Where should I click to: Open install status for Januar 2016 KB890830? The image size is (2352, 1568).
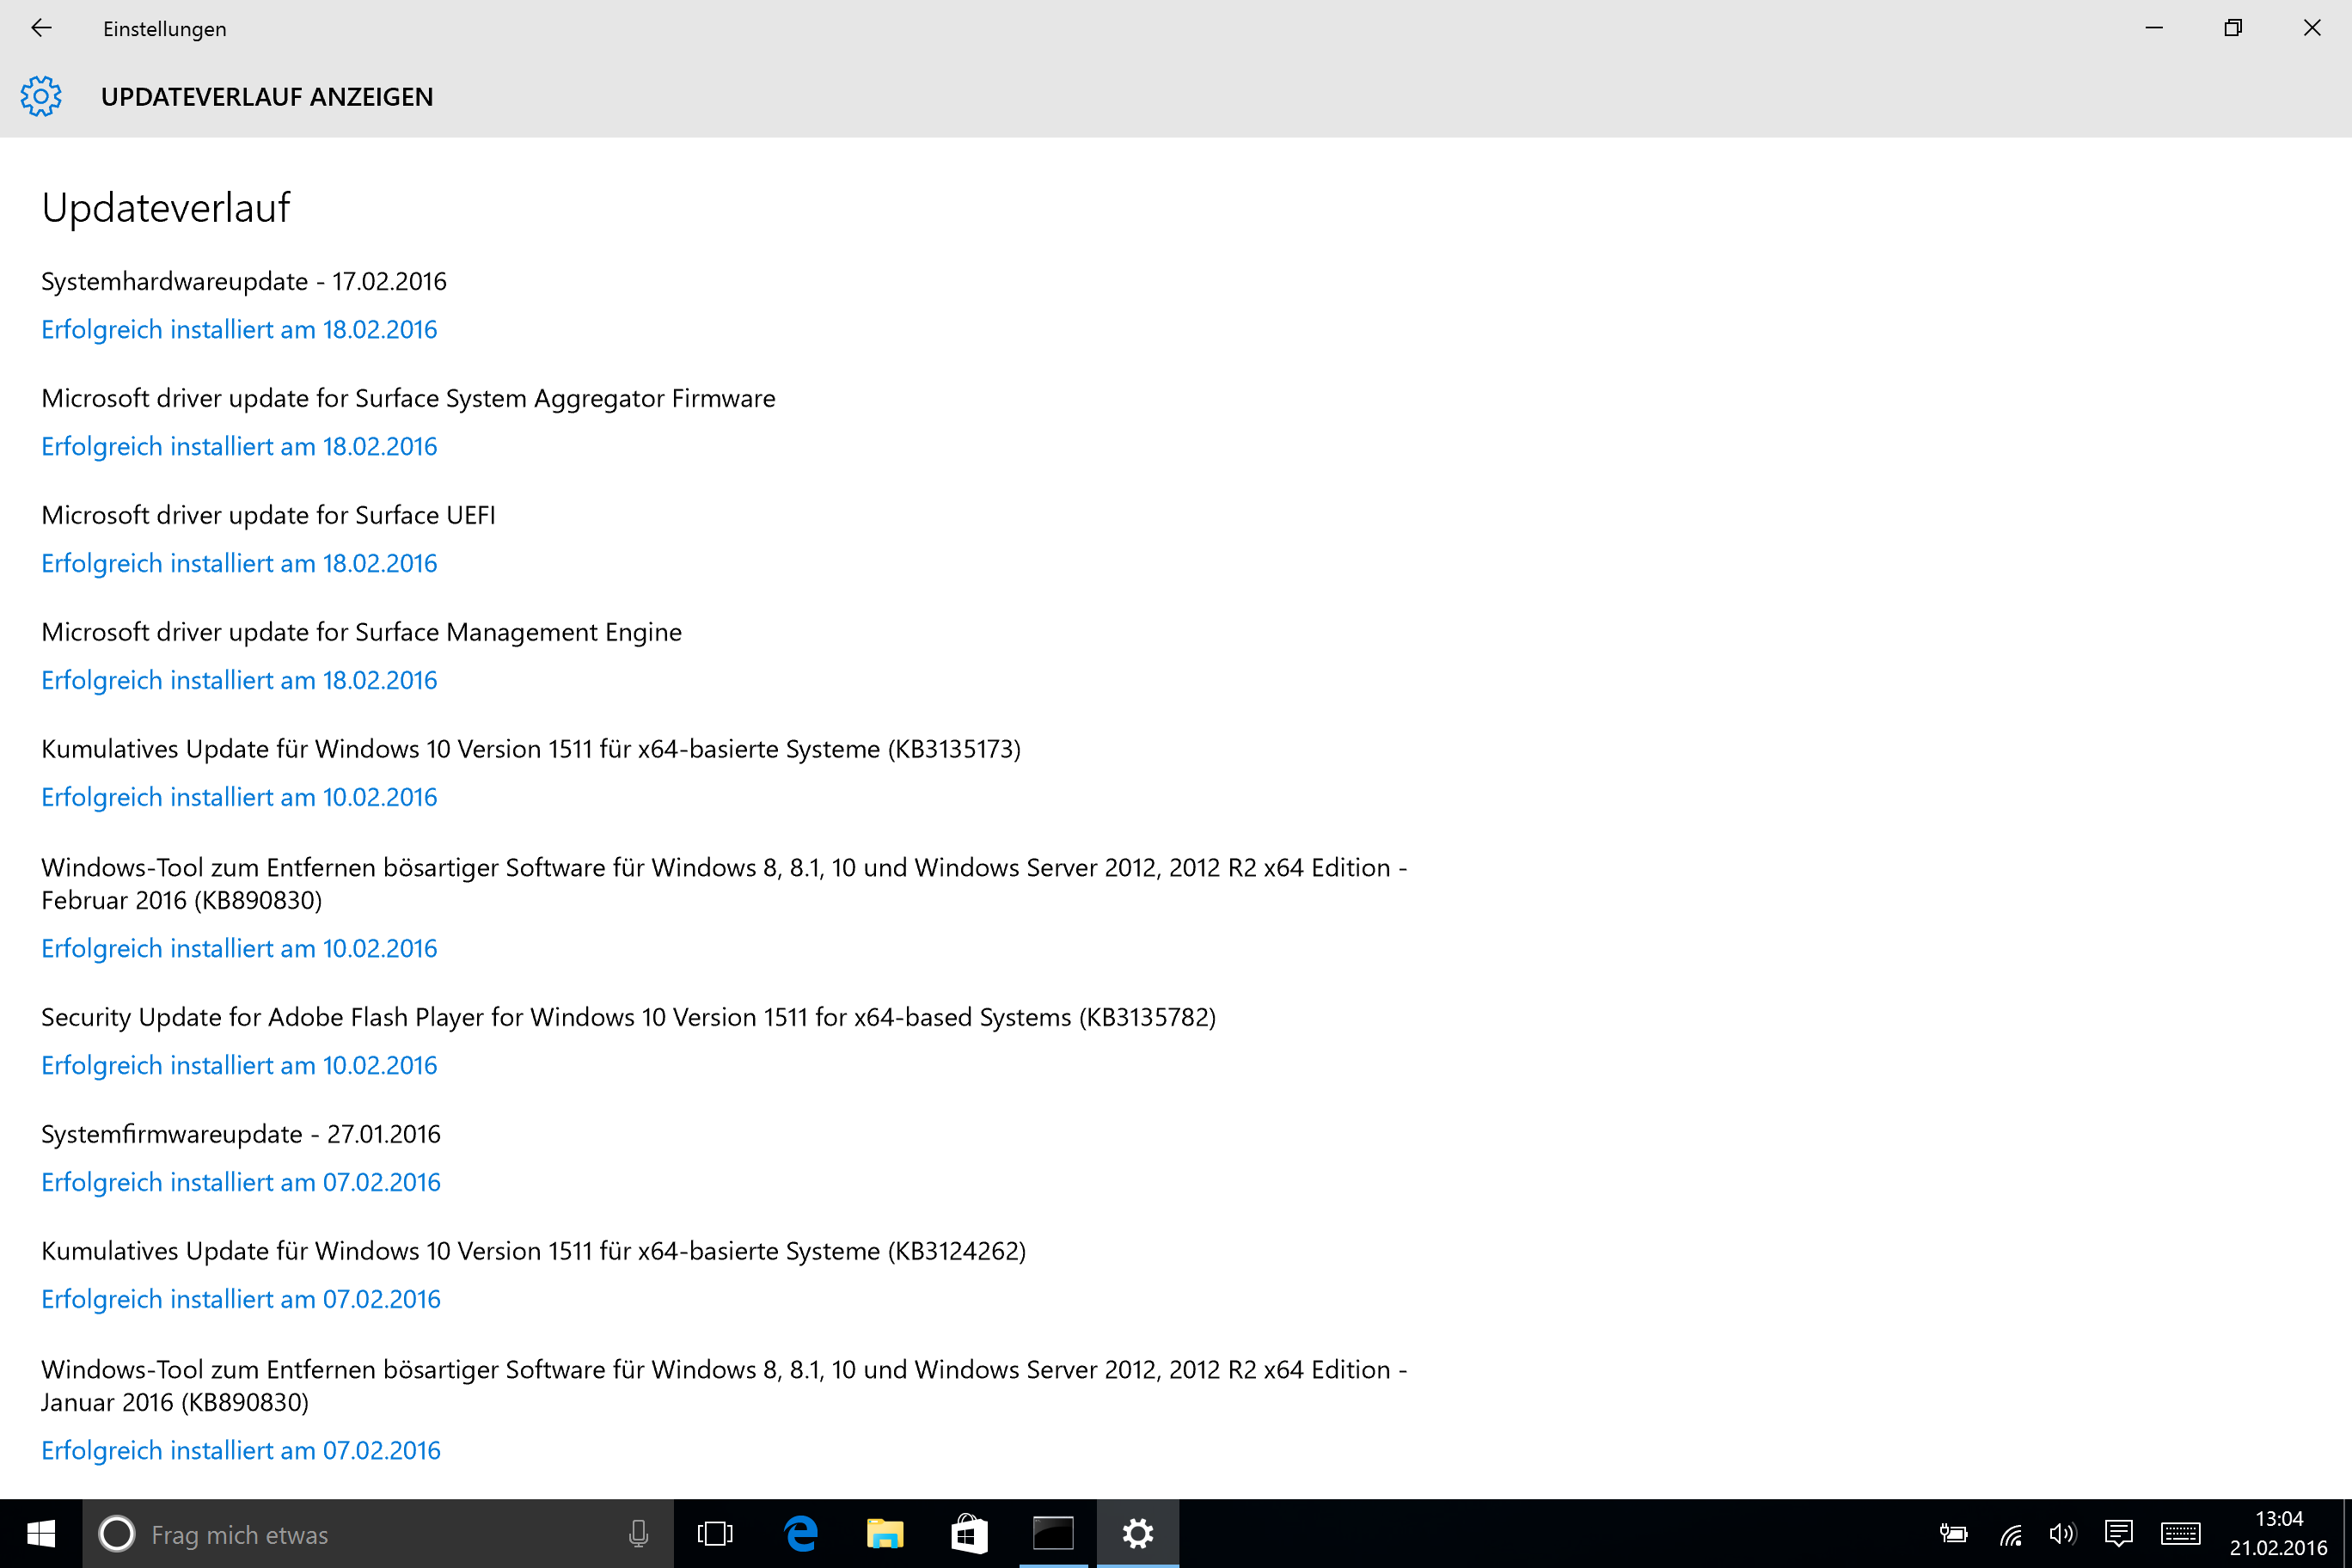[241, 1451]
